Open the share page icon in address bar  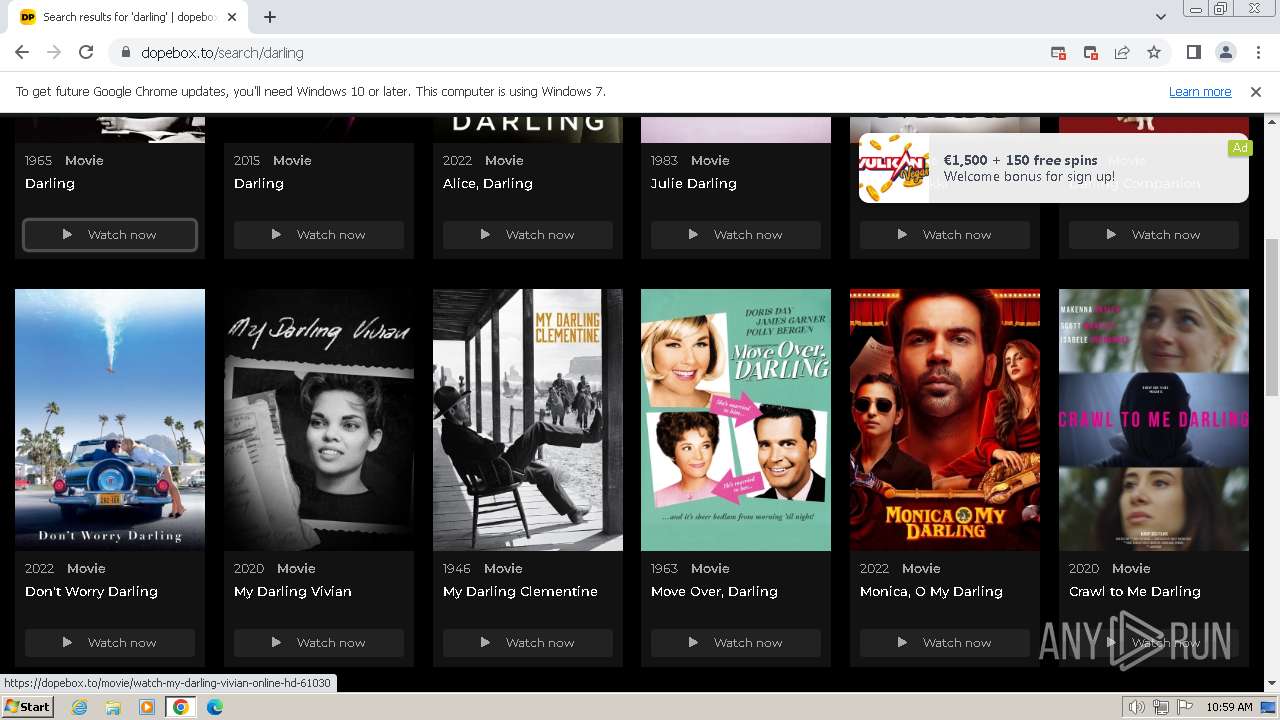pyautogui.click(x=1122, y=52)
